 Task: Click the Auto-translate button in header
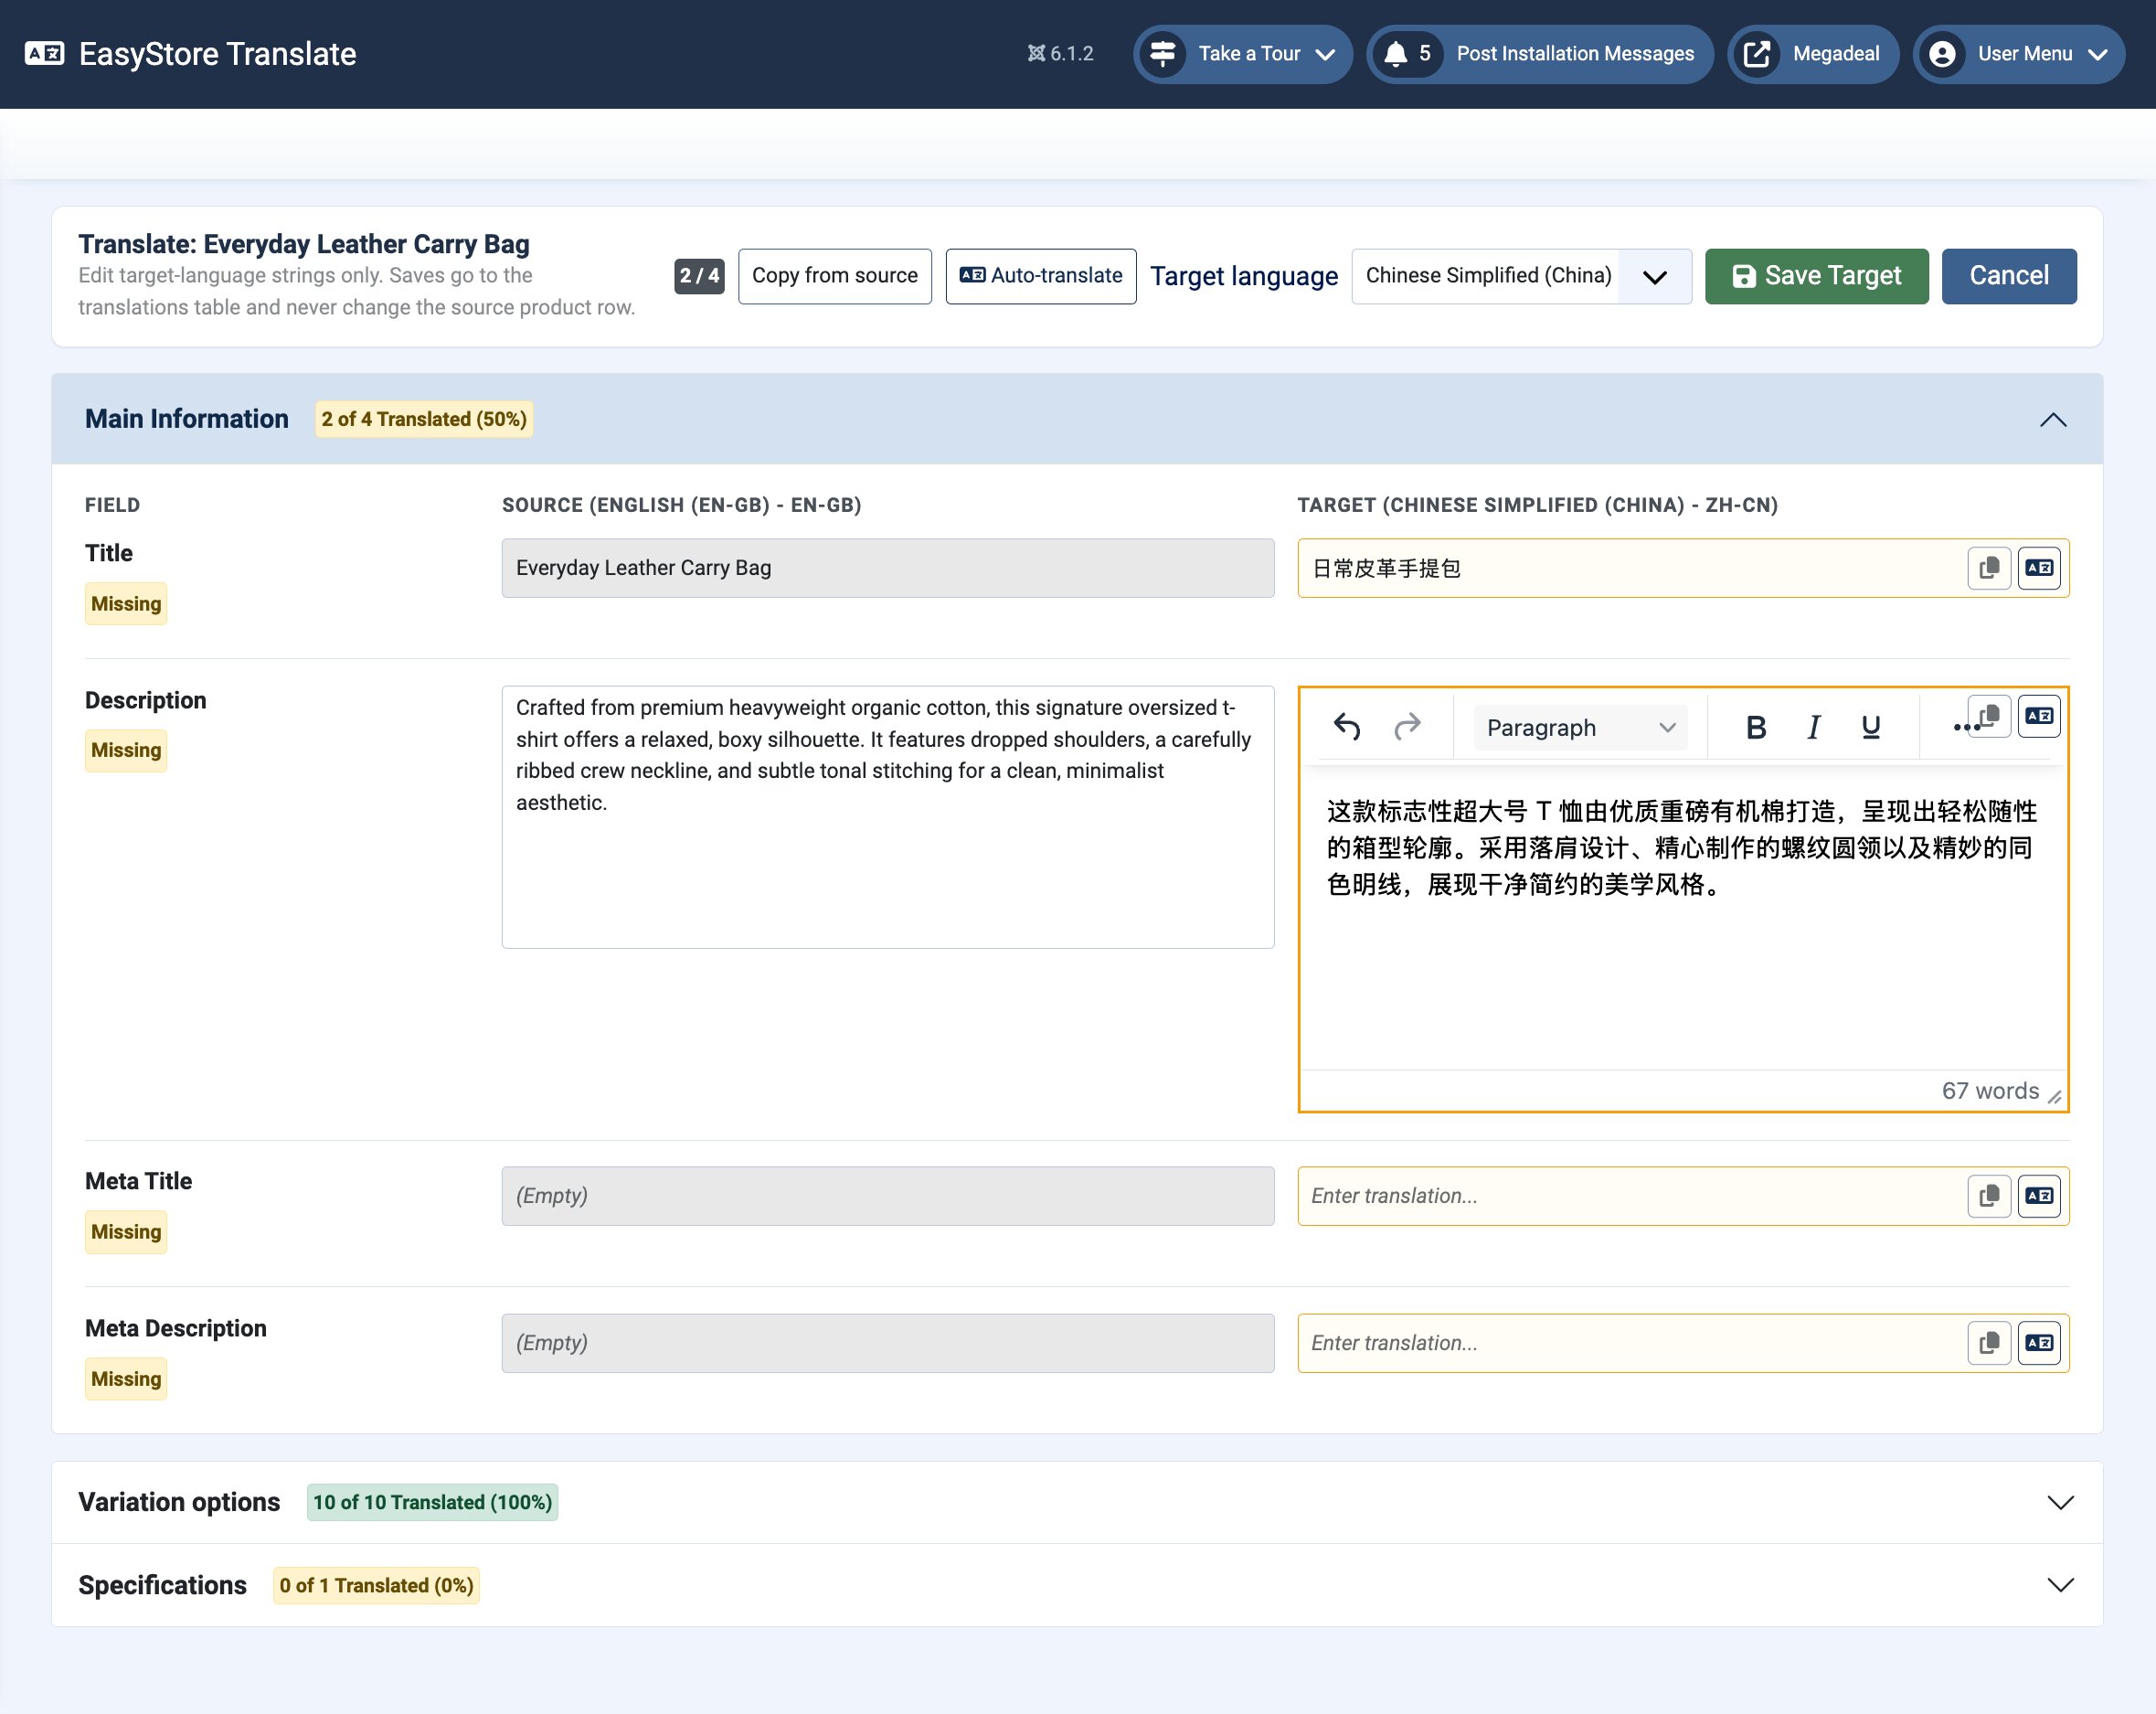1041,276
